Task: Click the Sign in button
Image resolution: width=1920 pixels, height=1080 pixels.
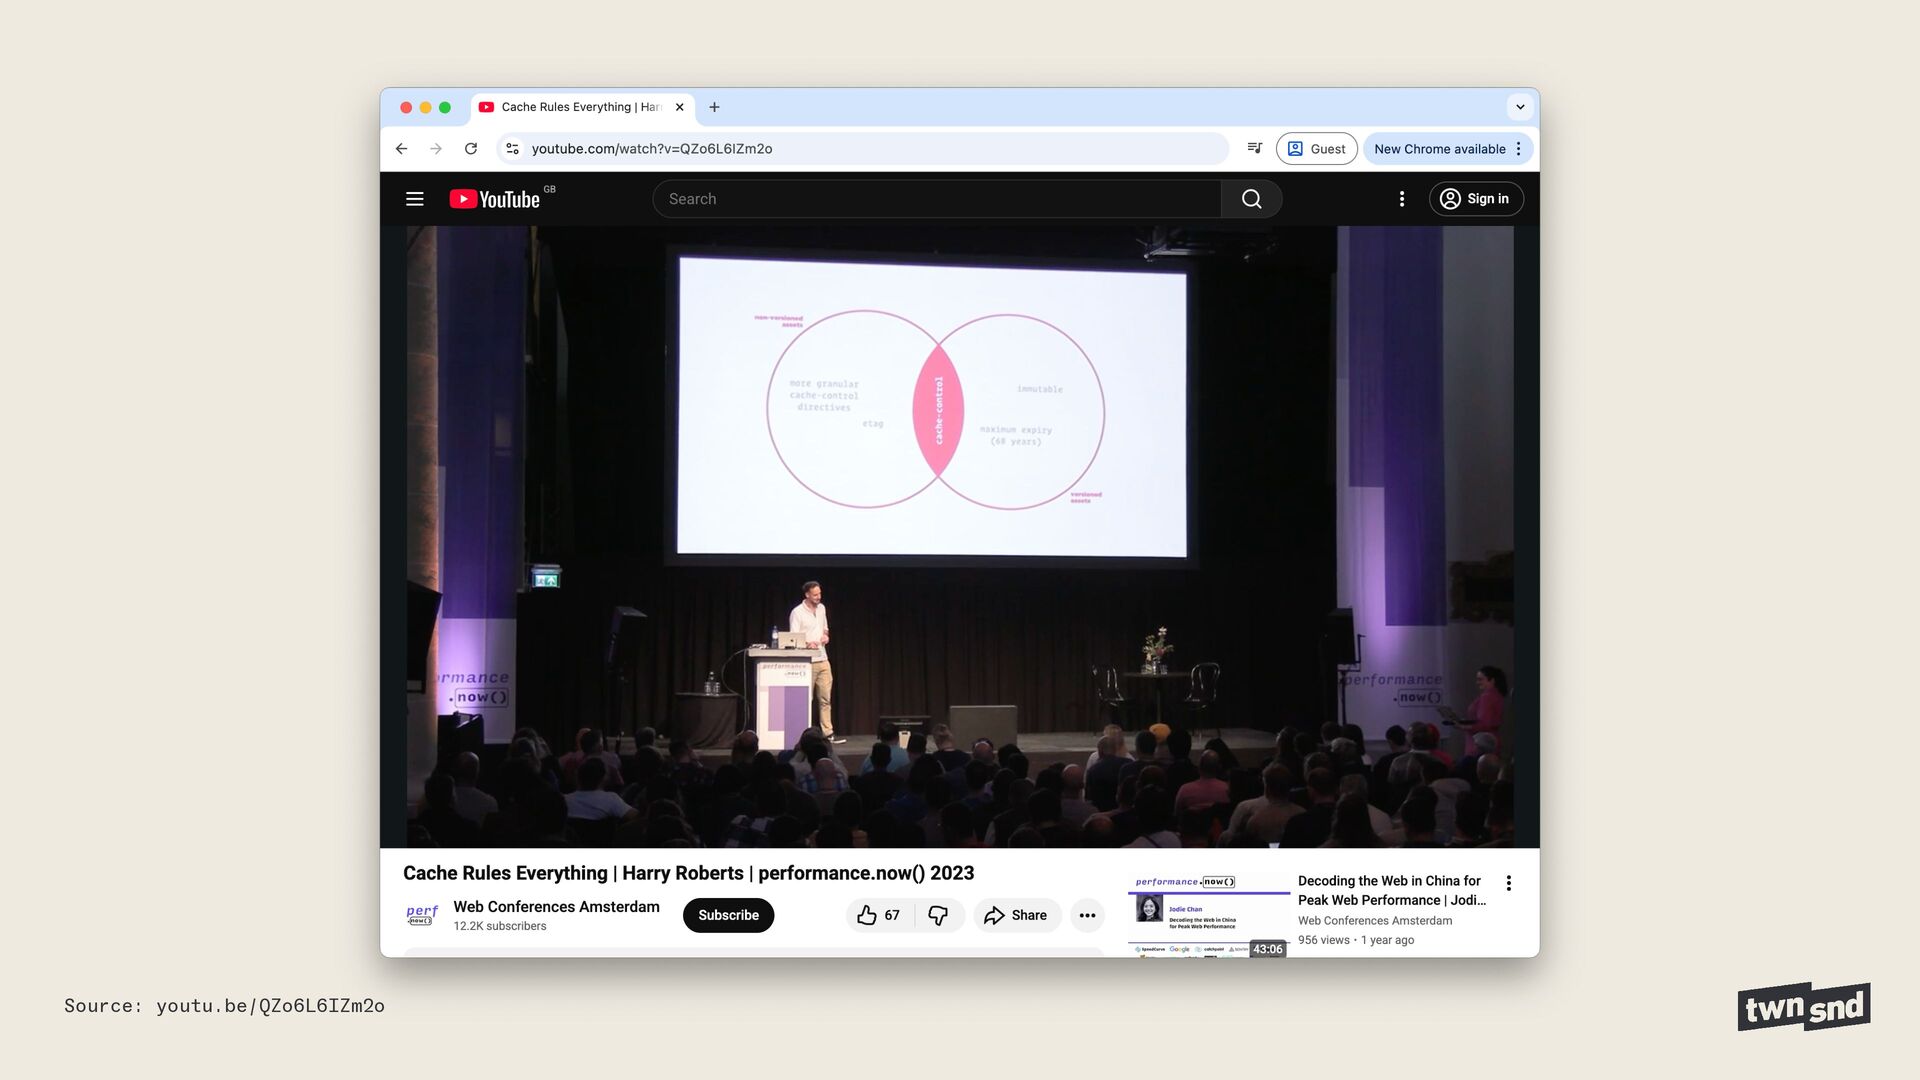Action: coord(1475,199)
